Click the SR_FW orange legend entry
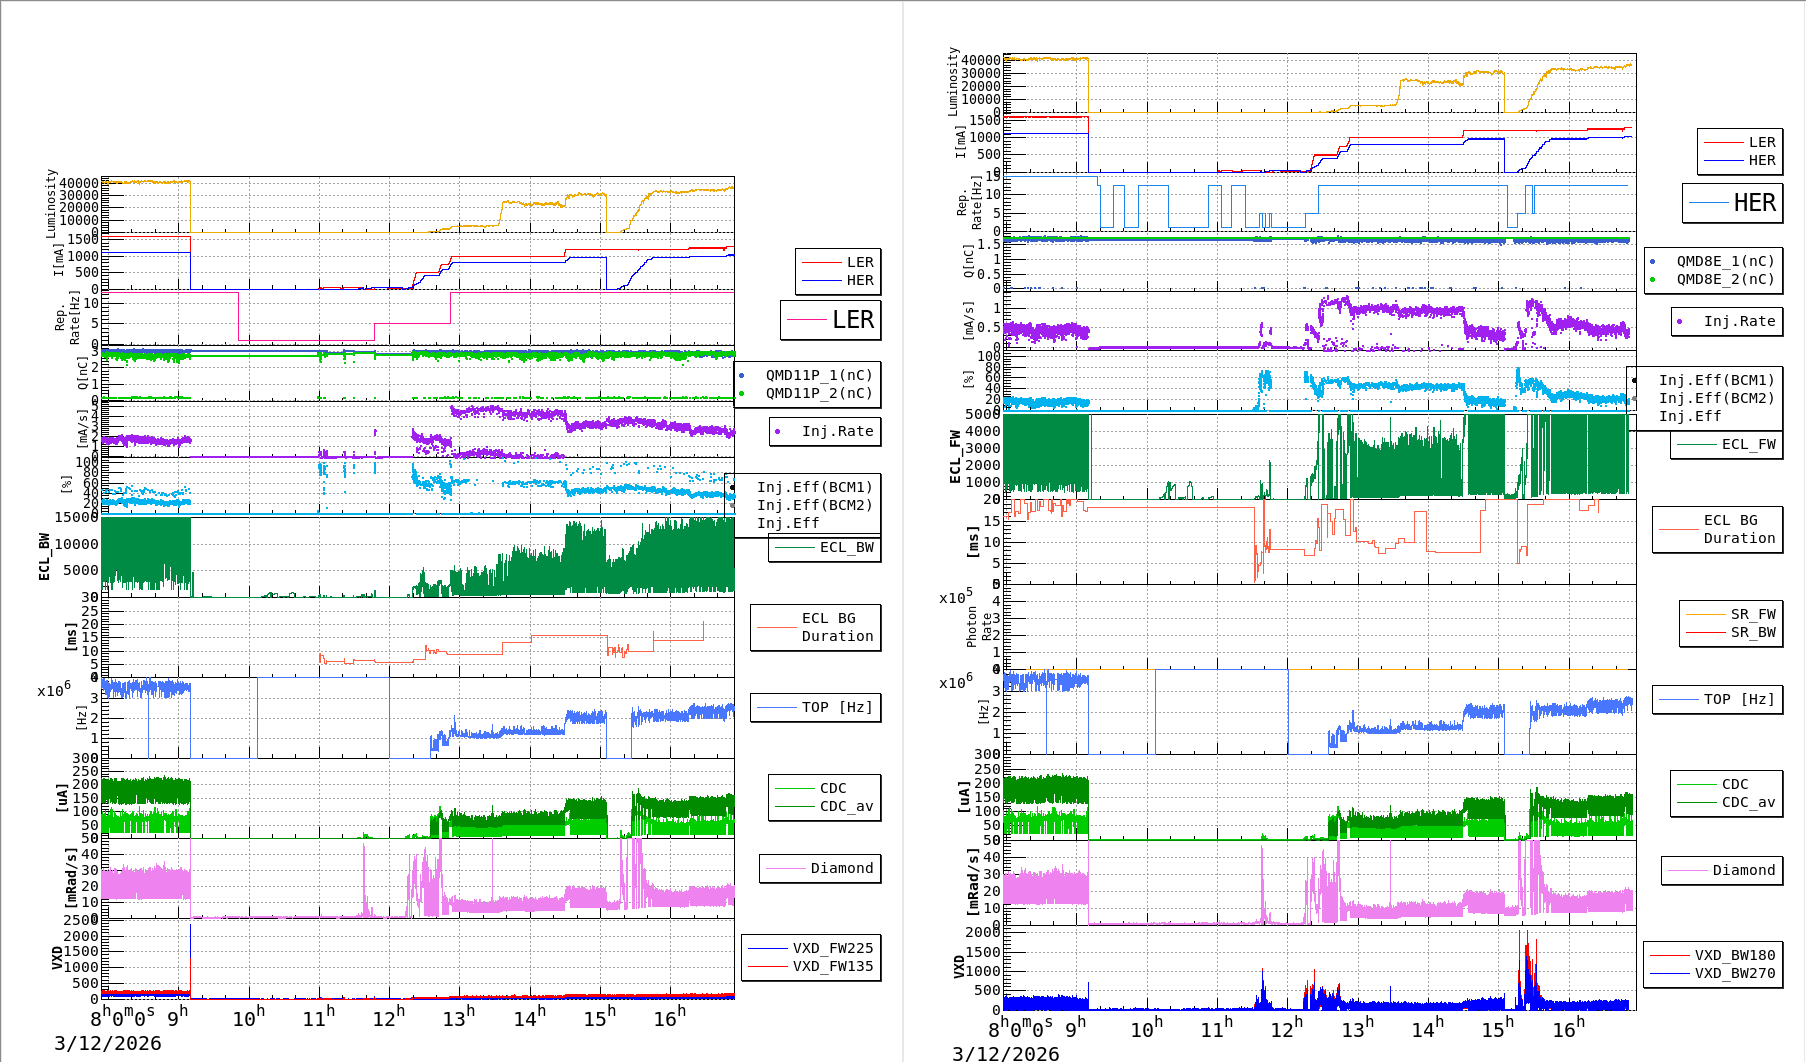1806x1062 pixels. click(1752, 614)
